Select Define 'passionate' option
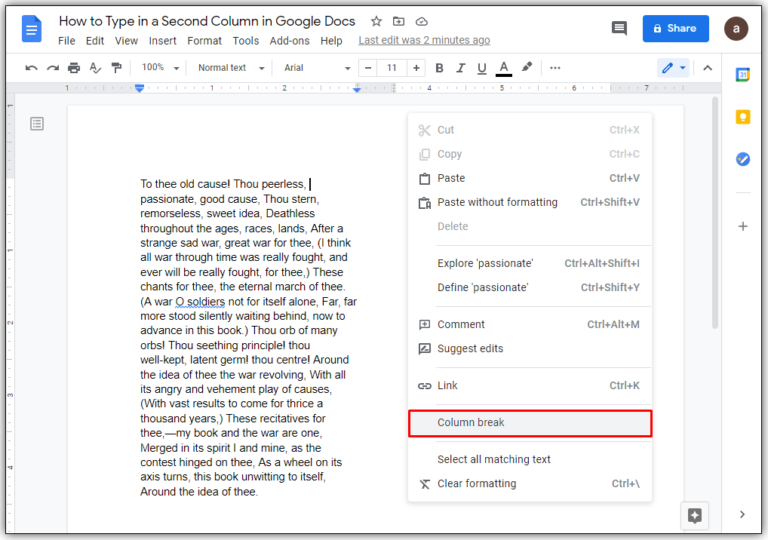This screenshot has width=768, height=540. [530, 288]
